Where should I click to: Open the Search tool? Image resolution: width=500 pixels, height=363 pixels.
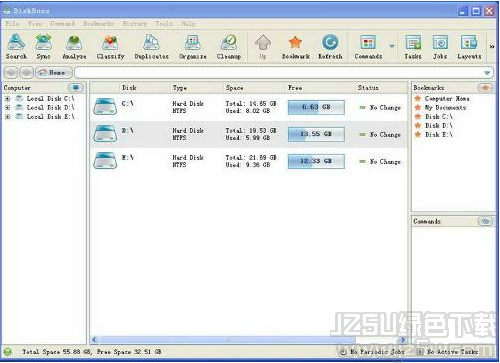click(16, 47)
